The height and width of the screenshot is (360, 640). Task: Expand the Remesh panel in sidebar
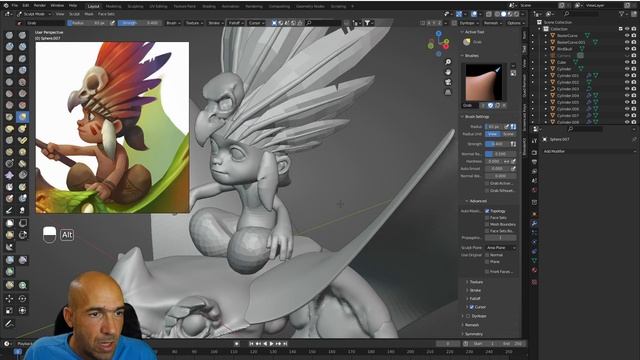click(x=472, y=325)
